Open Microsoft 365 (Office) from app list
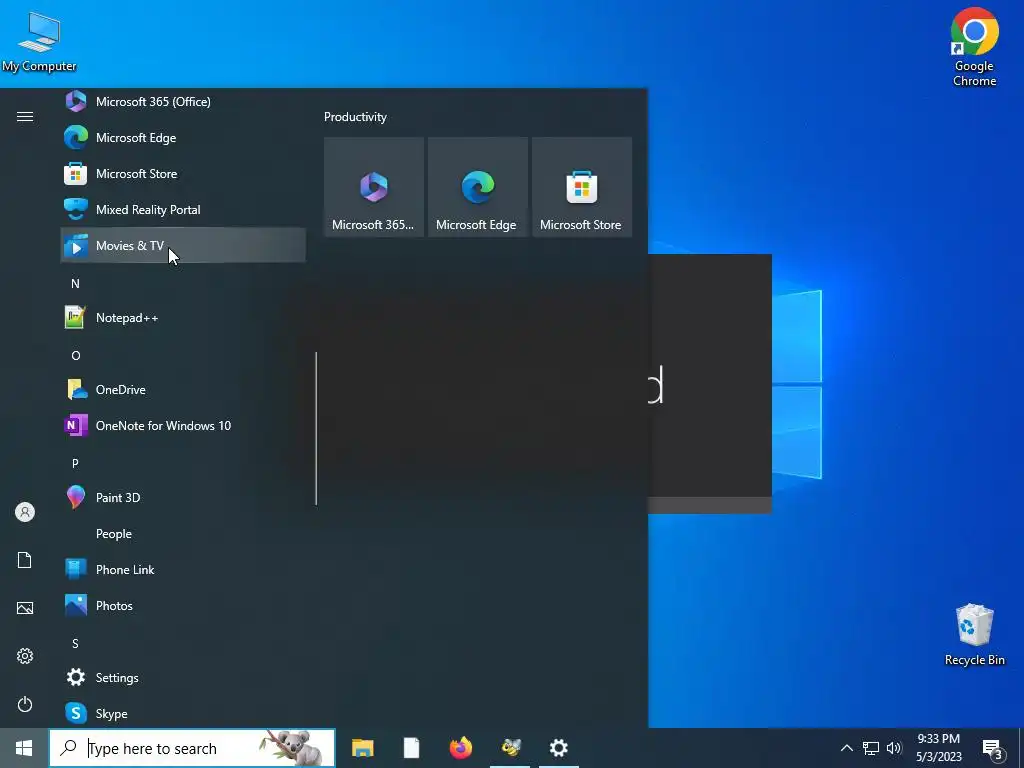Image resolution: width=1024 pixels, height=768 pixels. 183,101
